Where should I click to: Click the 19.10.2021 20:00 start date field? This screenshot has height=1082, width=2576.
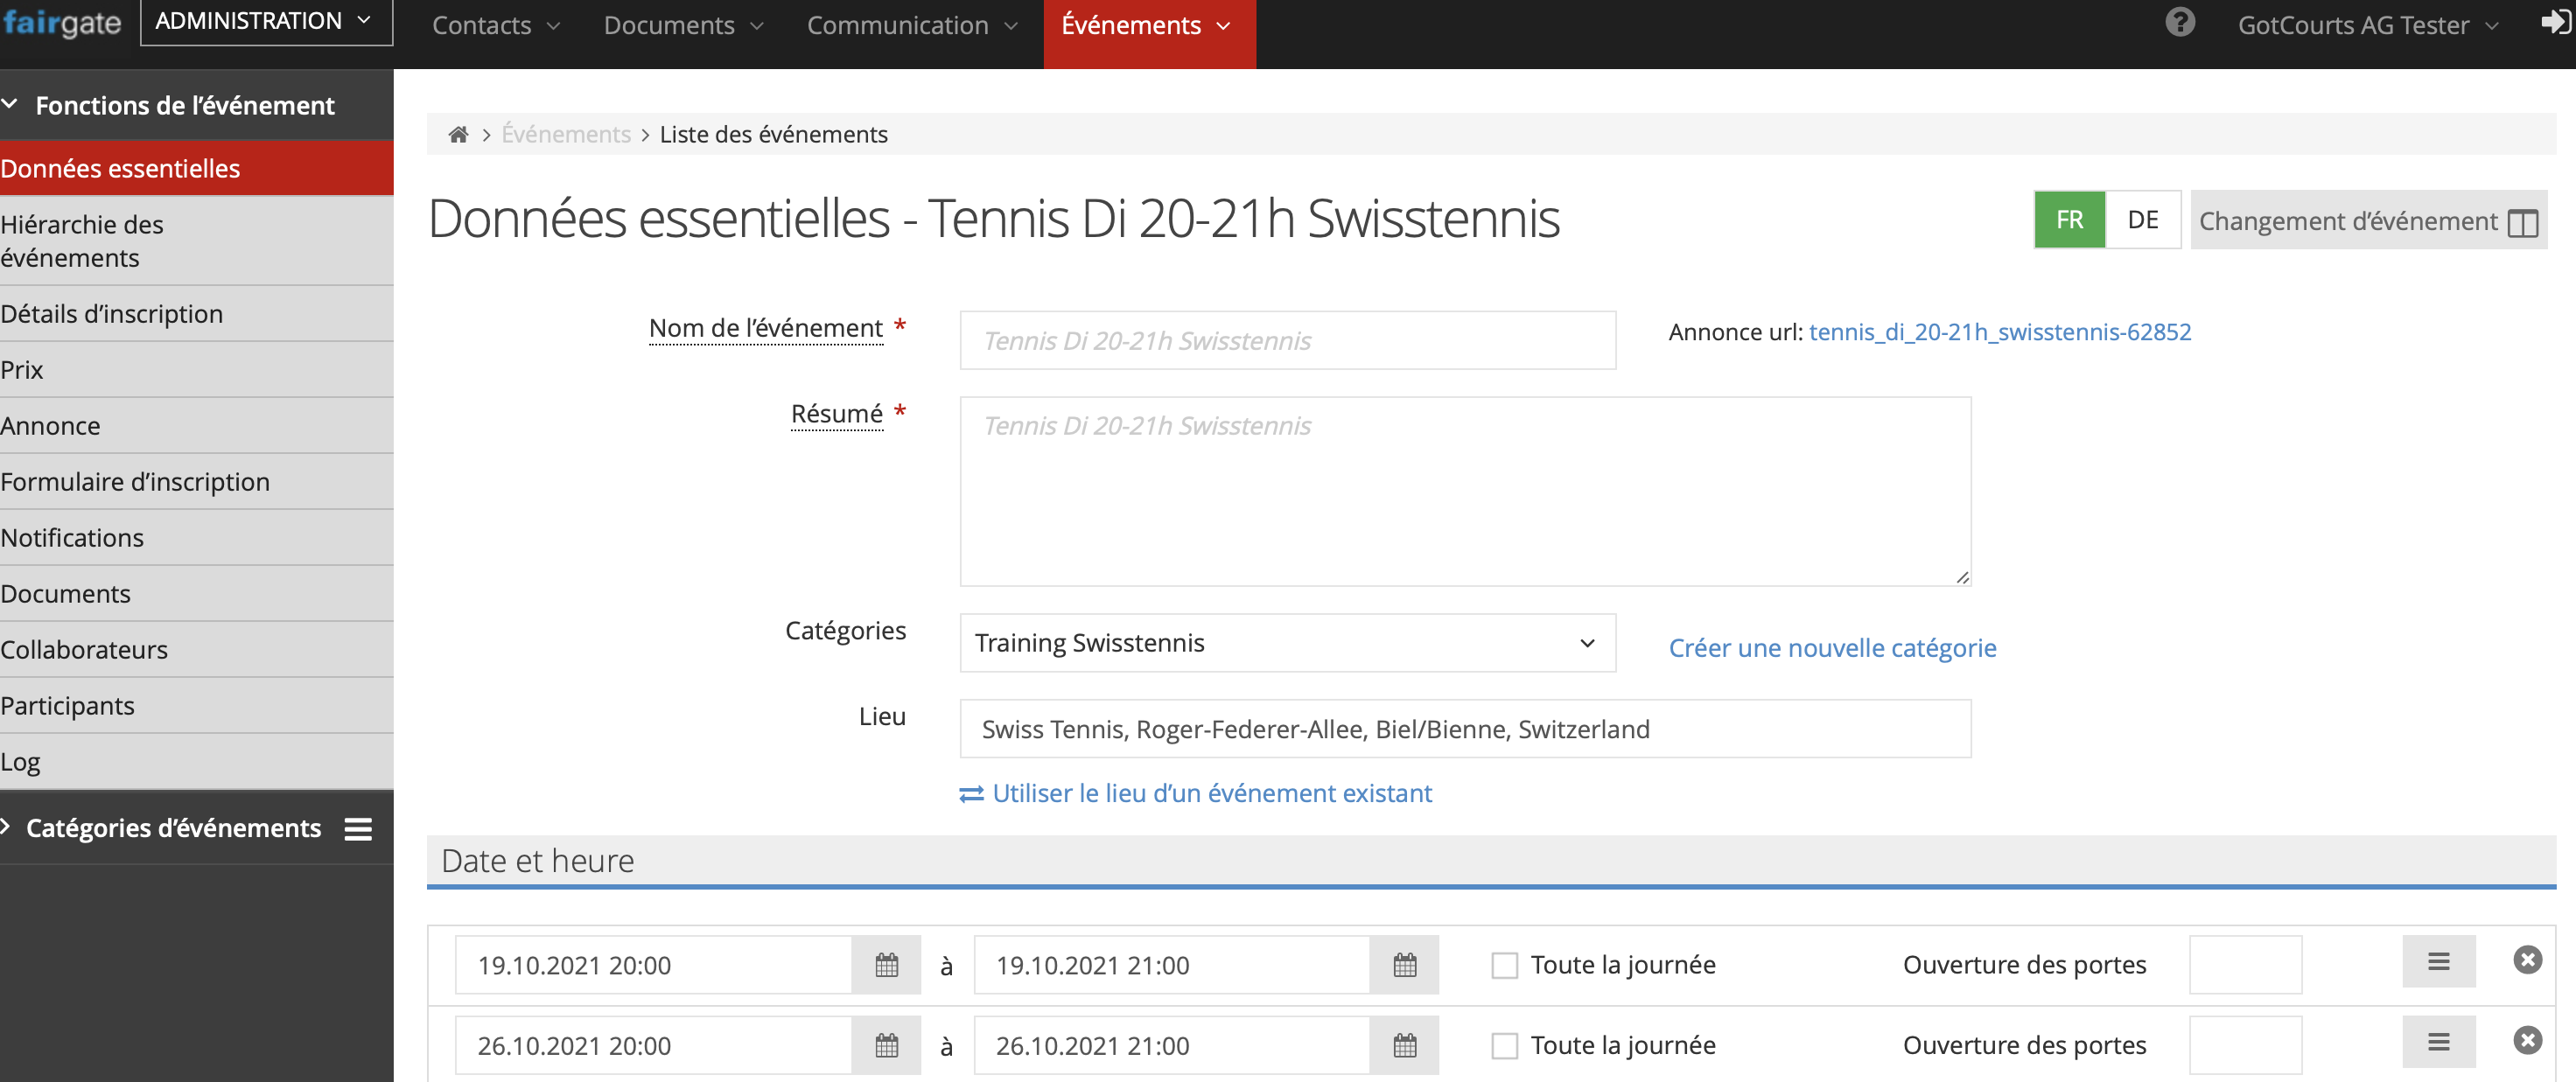[x=653, y=965]
